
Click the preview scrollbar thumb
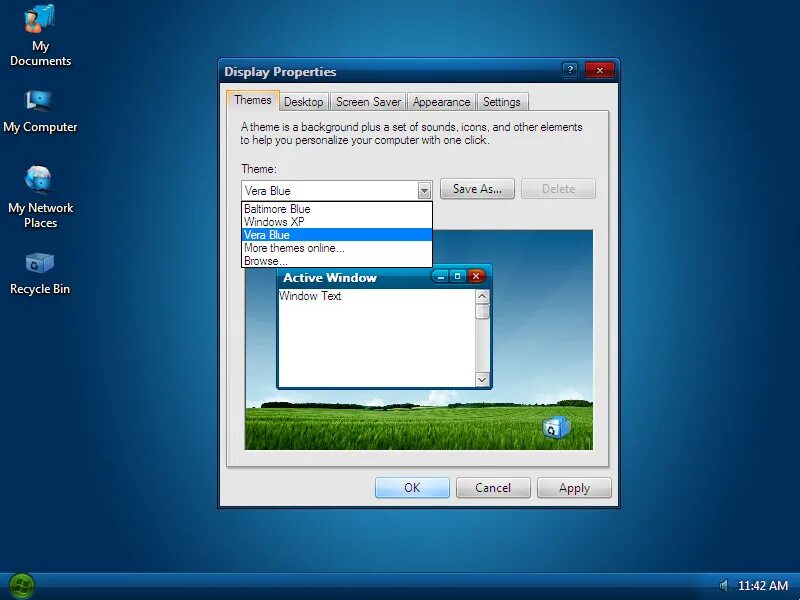pos(482,312)
